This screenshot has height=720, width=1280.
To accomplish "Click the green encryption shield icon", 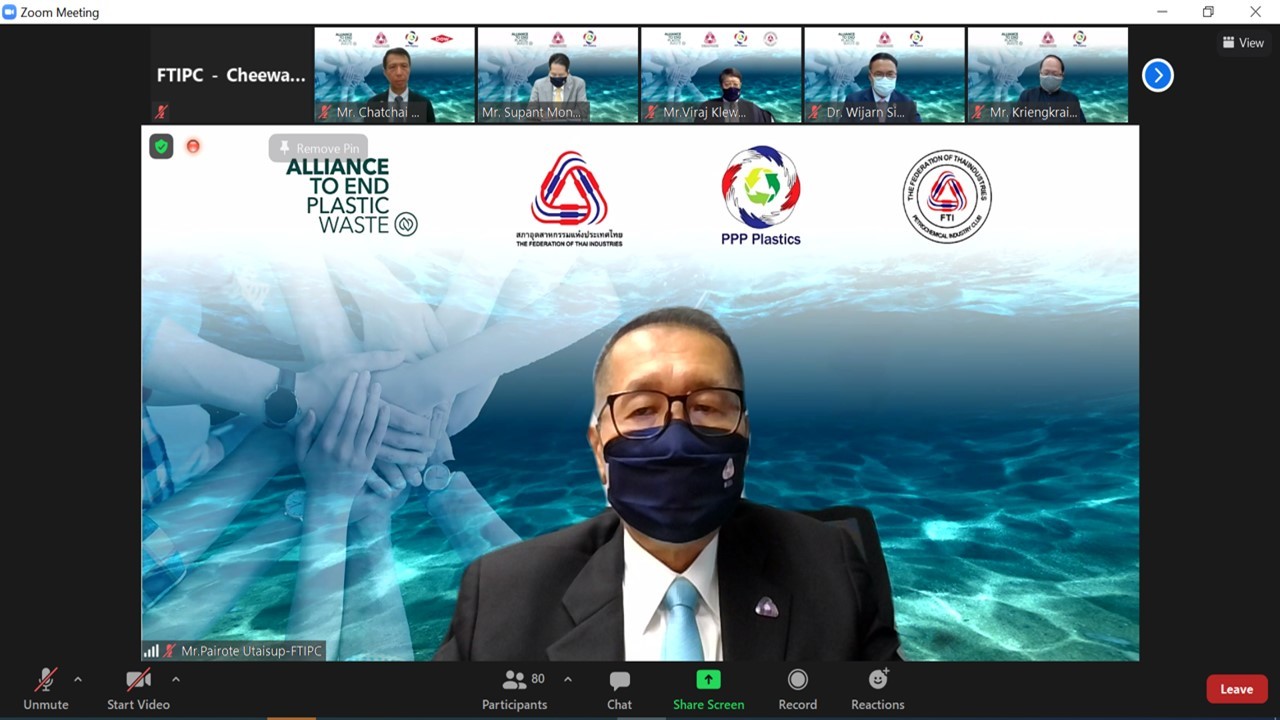I will click(161, 147).
